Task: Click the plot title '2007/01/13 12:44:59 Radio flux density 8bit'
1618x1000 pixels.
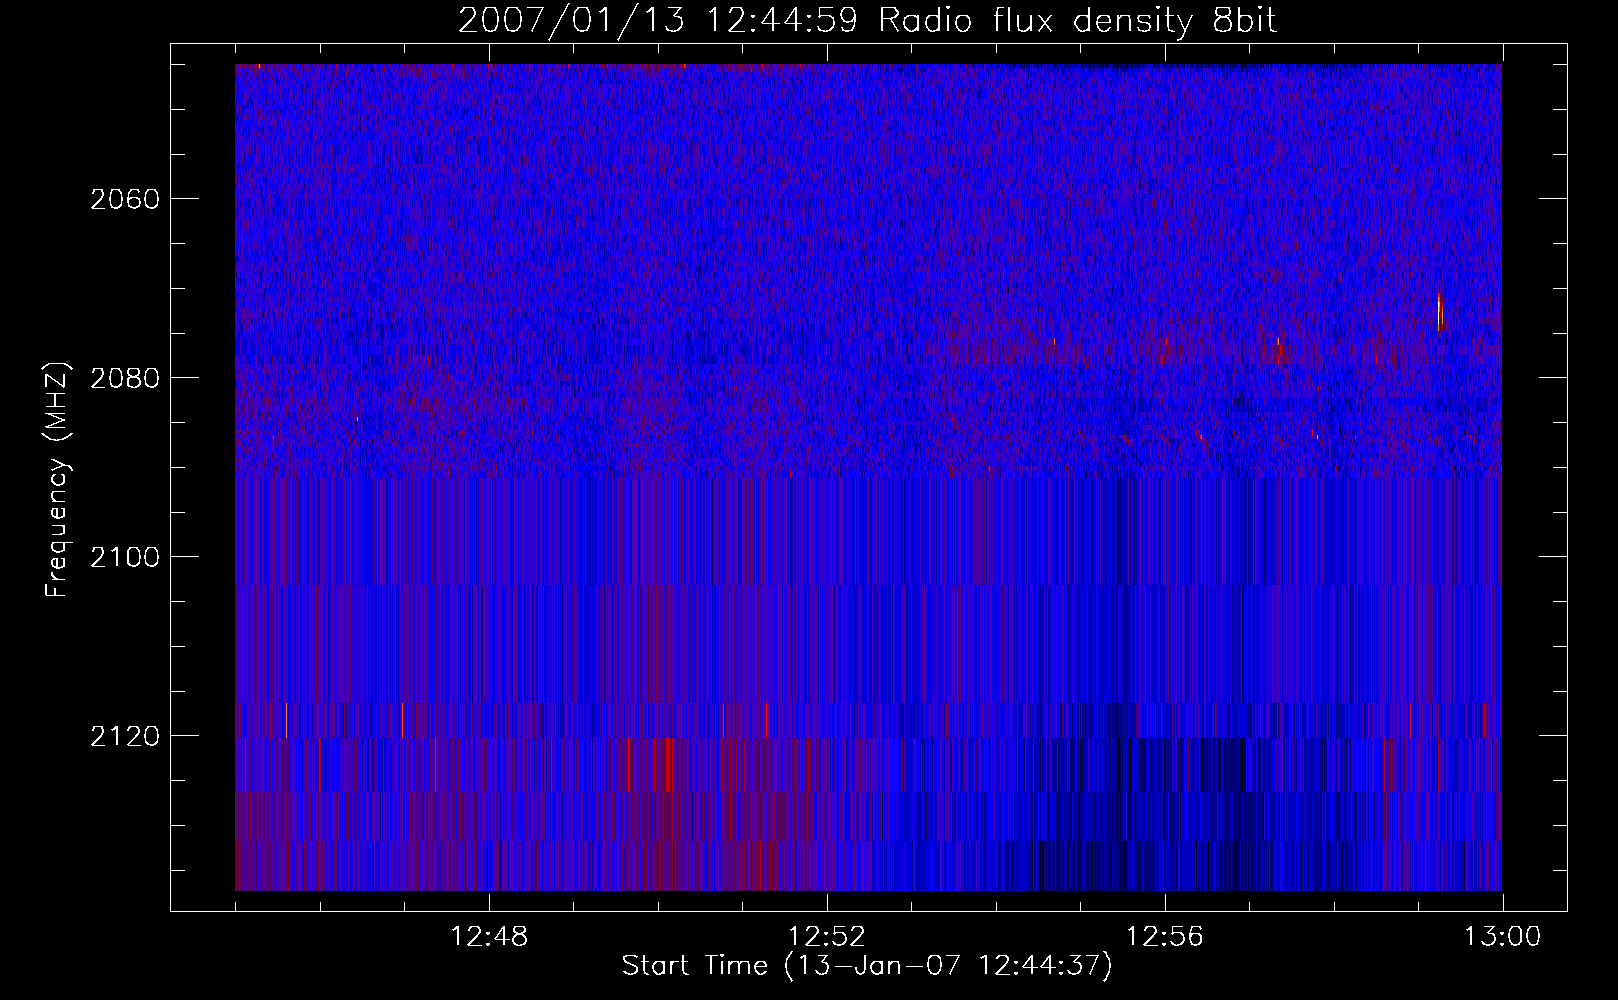Action: click(867, 20)
